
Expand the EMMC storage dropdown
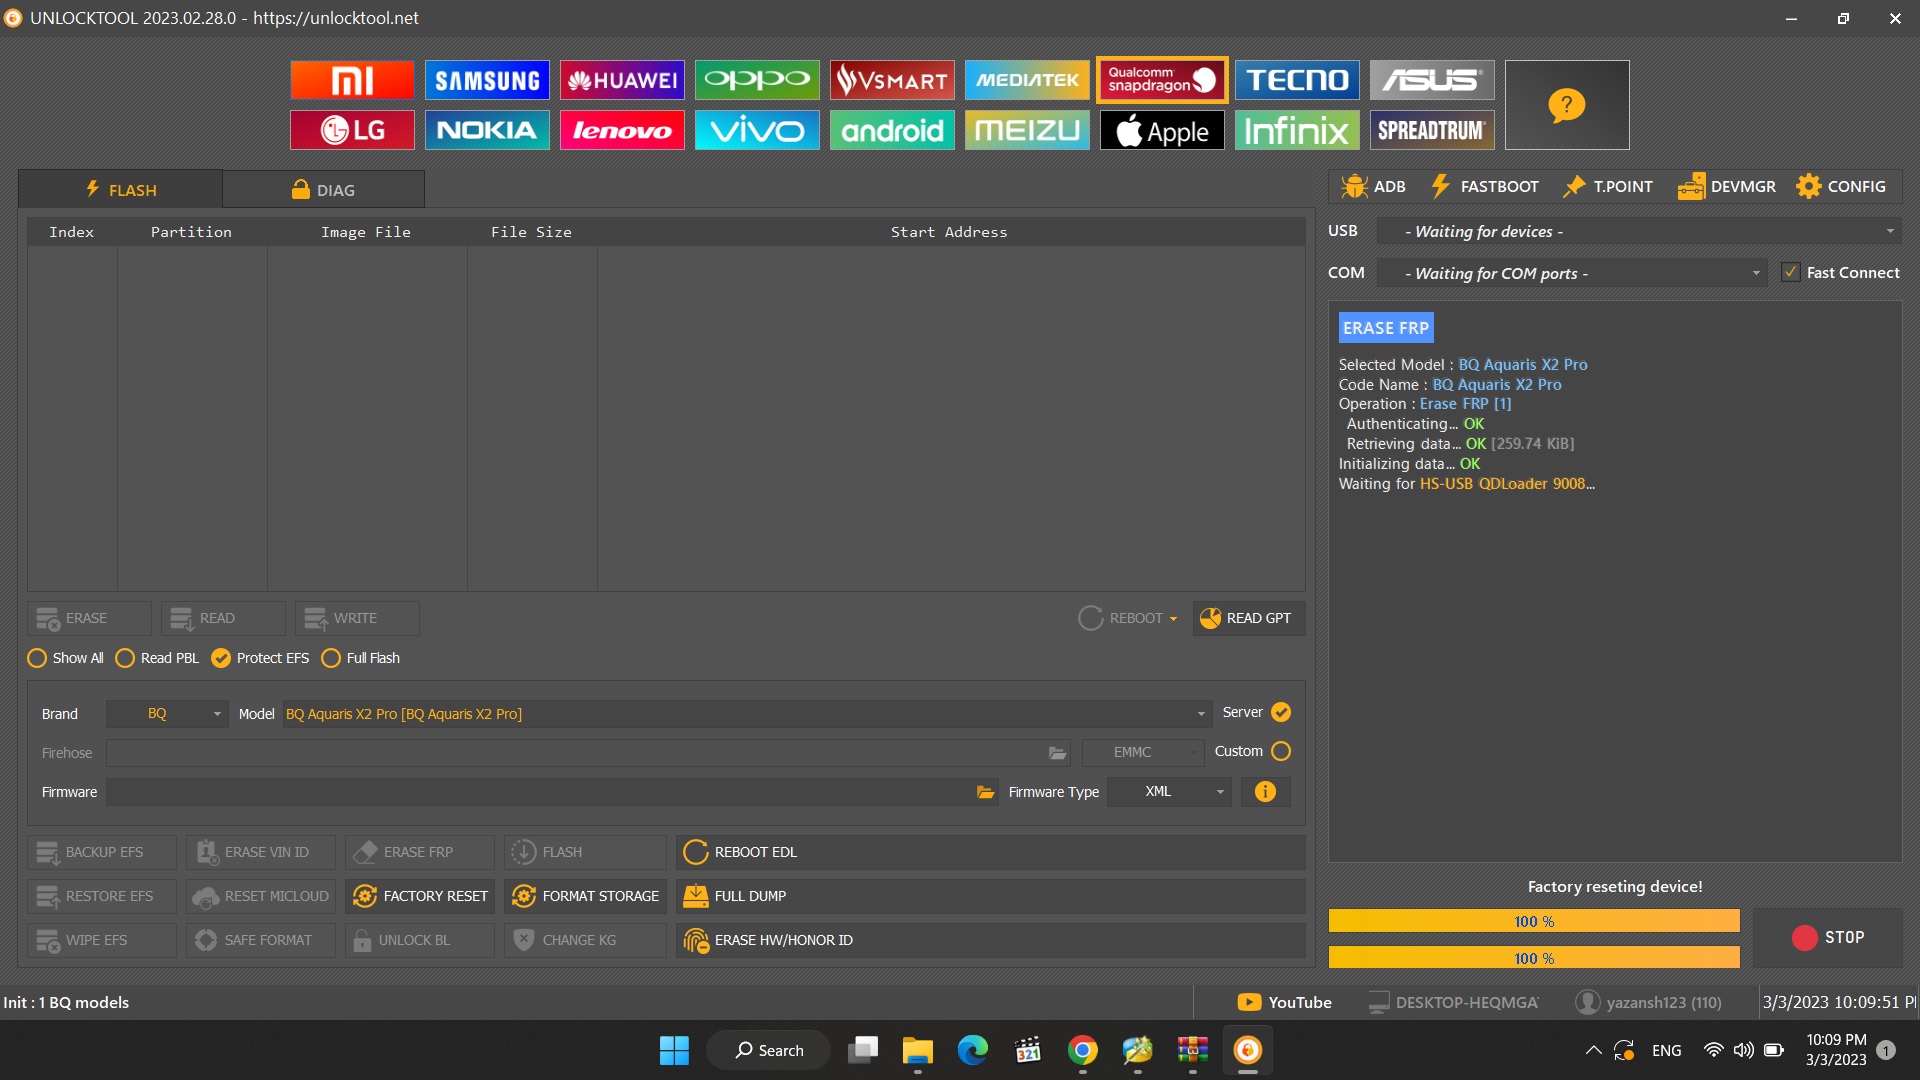tap(1144, 752)
